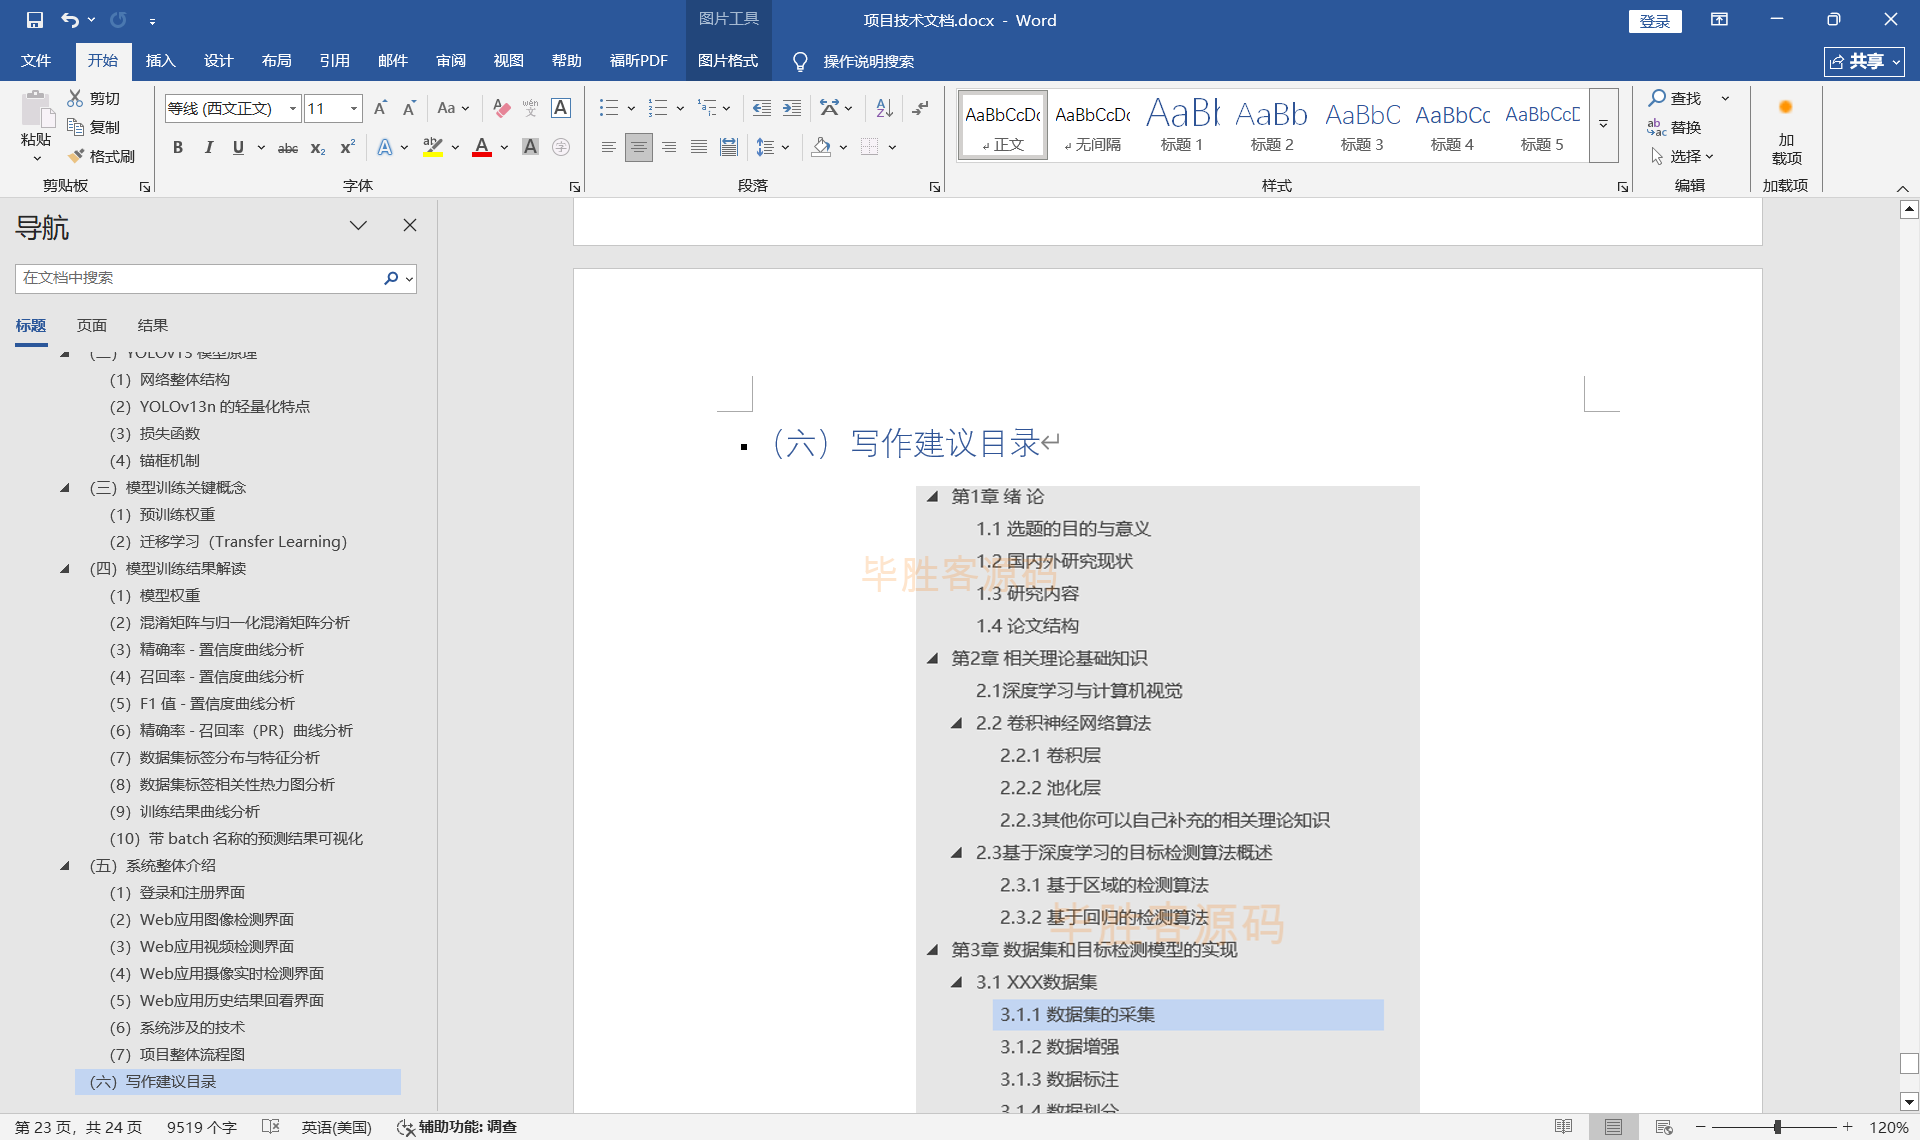This screenshot has width=1920, height=1140.
Task: Click the document search box in the navigation pane
Action: click(x=200, y=278)
